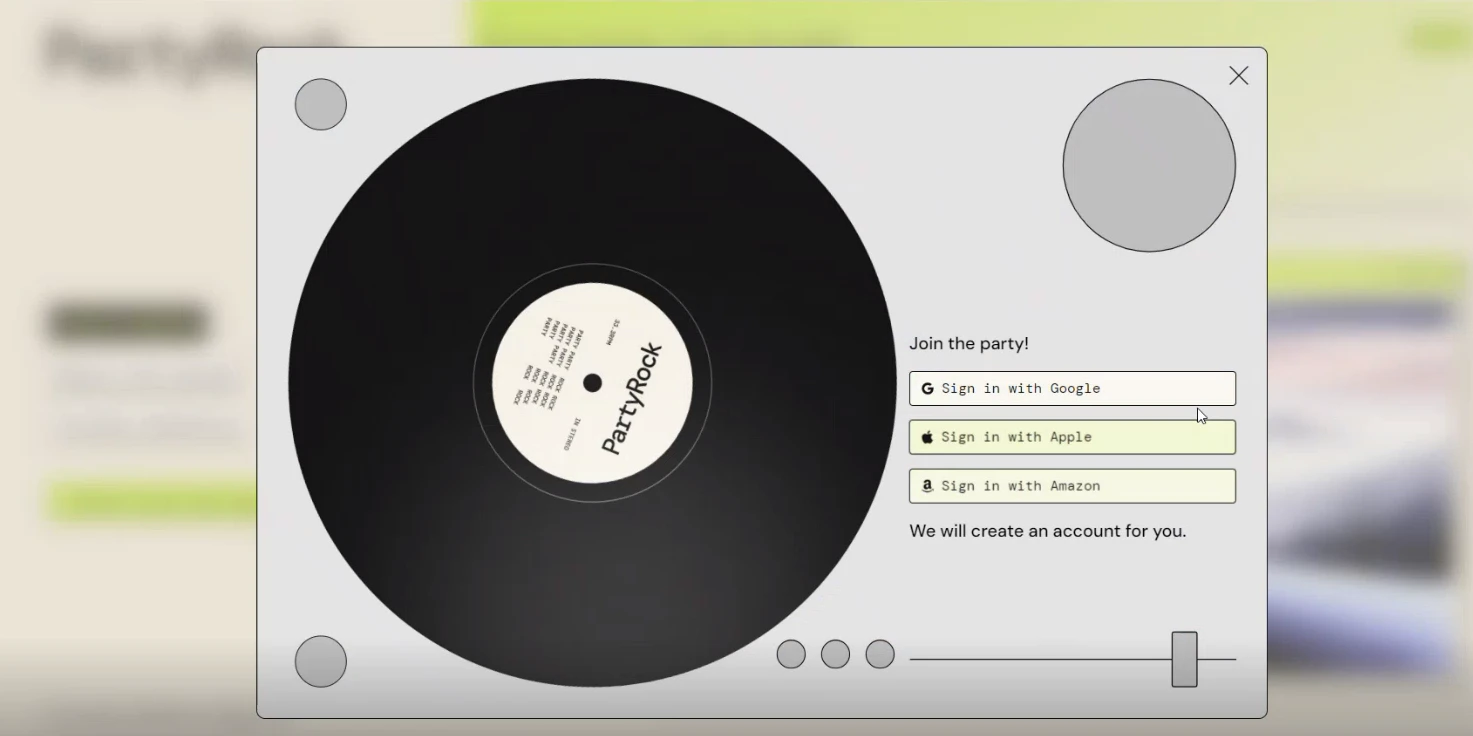This screenshot has height=736, width=1473.
Task: Click the "Join the party!" heading text
Action: [x=968, y=343]
